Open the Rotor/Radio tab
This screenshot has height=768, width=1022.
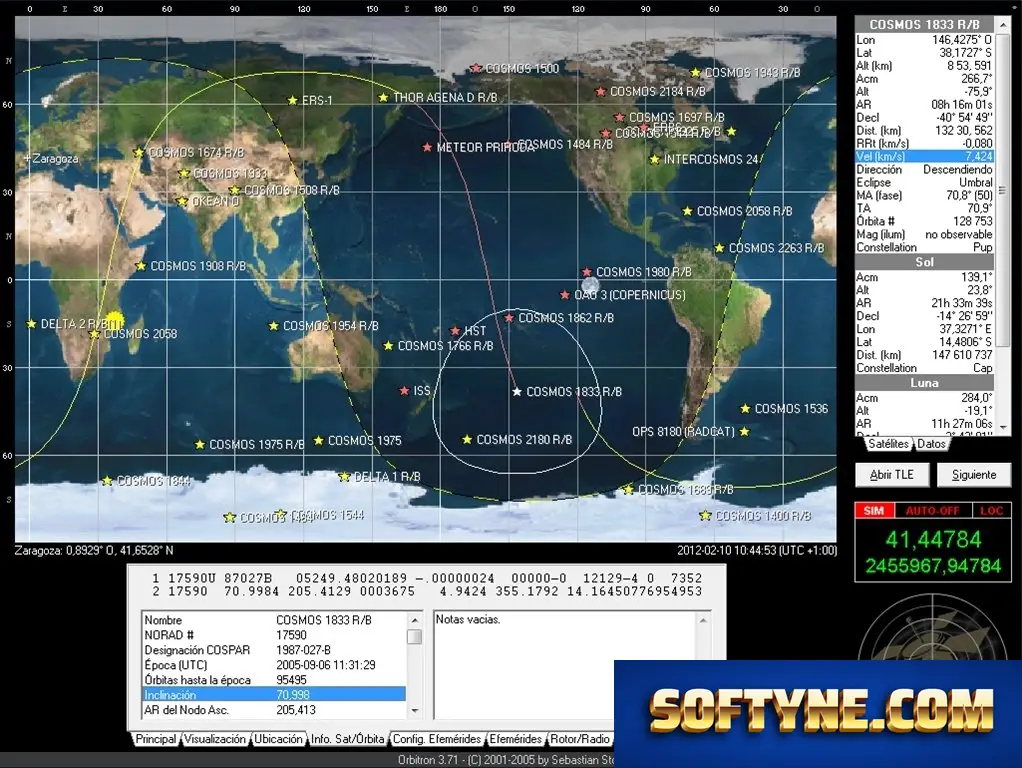[x=579, y=739]
